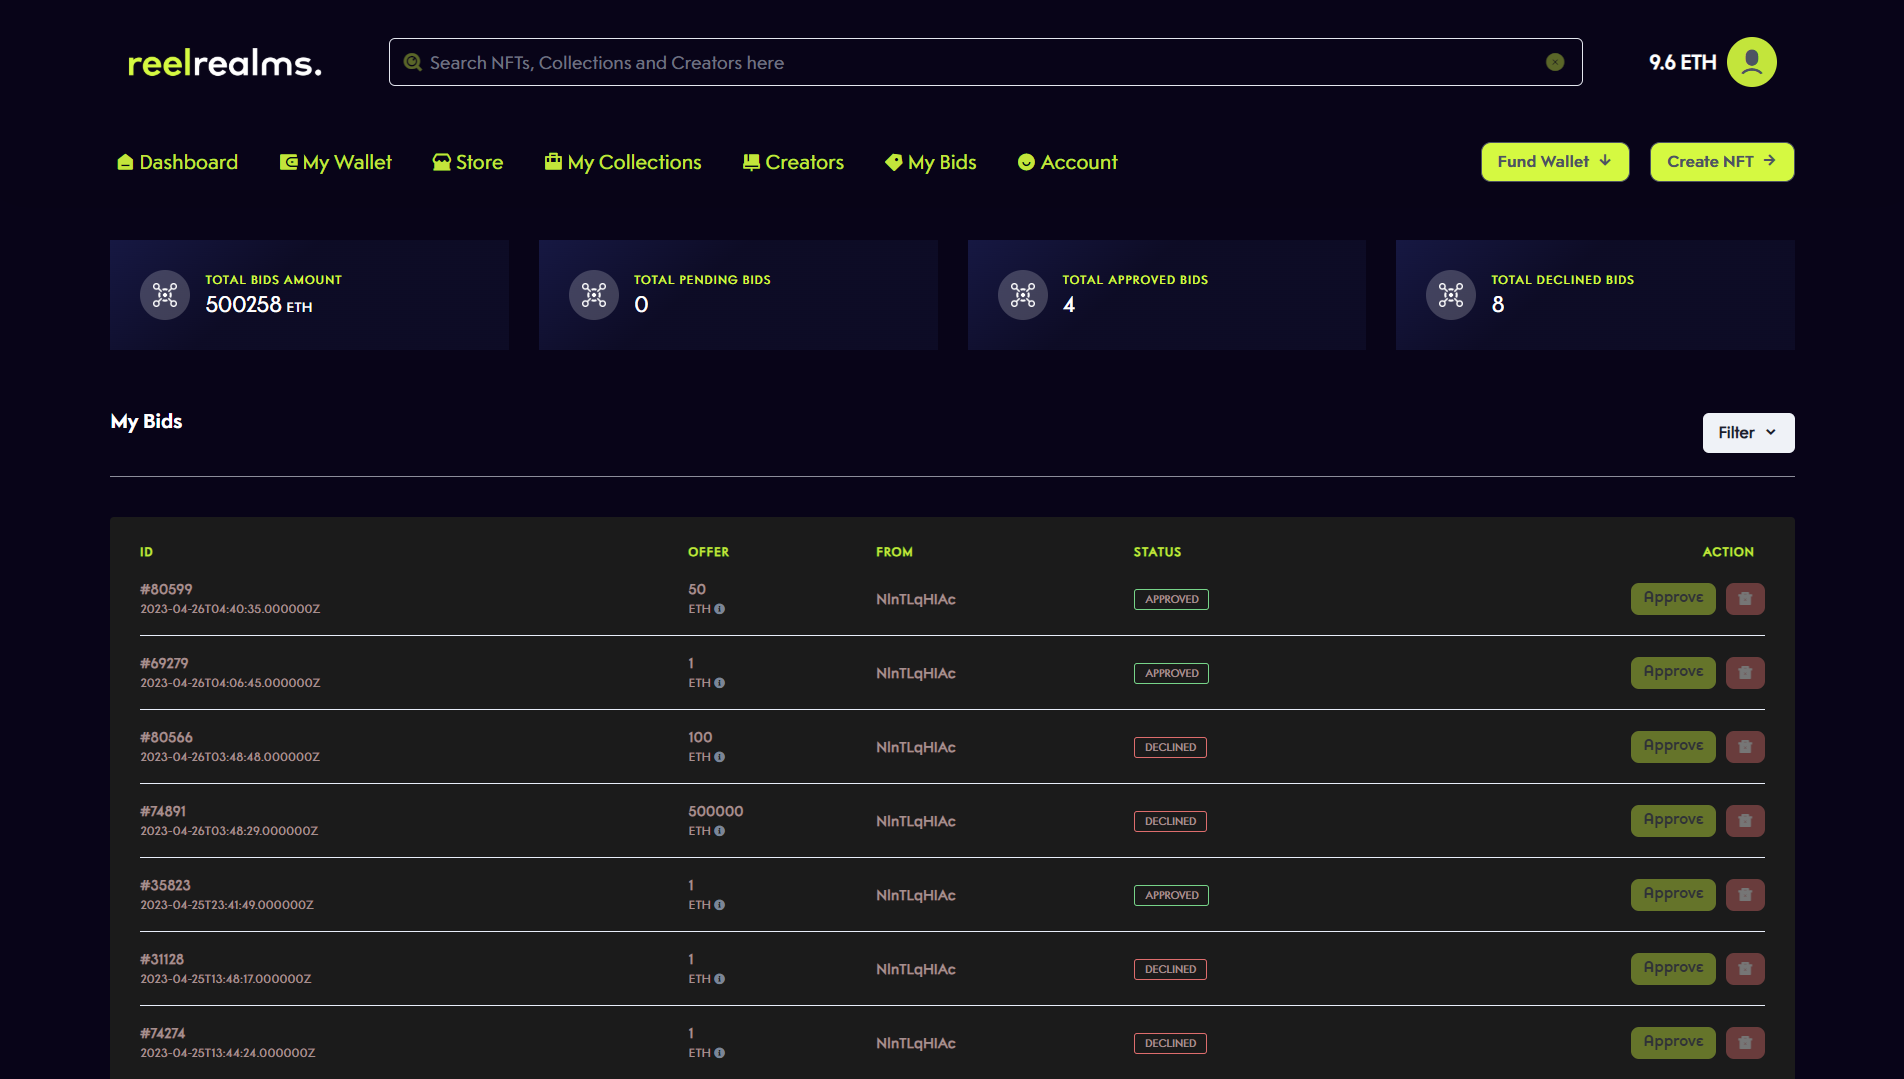Delete bid #80599 with trash icon
Viewport: 1904px width, 1079px height.
tap(1745, 599)
